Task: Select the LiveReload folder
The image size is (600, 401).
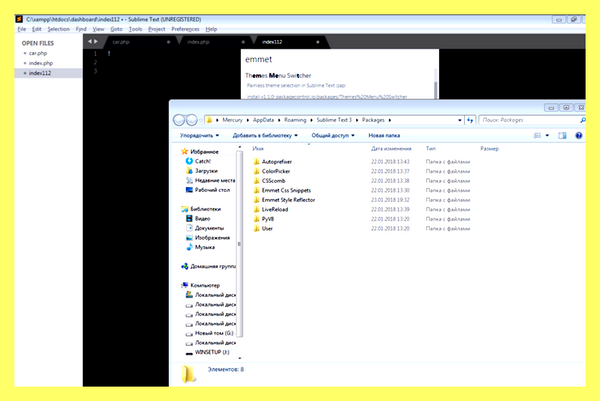Action: click(271, 209)
